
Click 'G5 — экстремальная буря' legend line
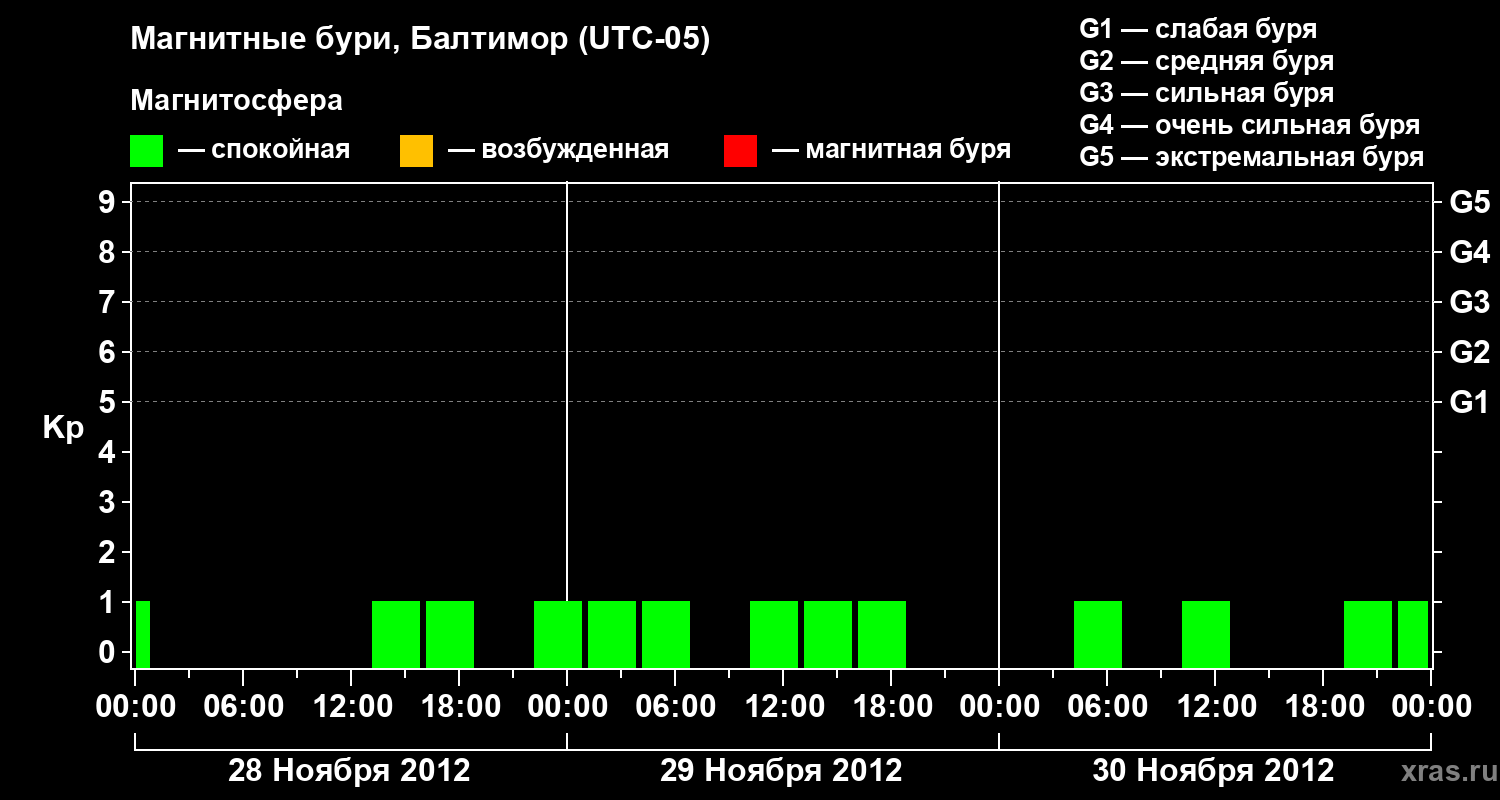pos(1252,157)
